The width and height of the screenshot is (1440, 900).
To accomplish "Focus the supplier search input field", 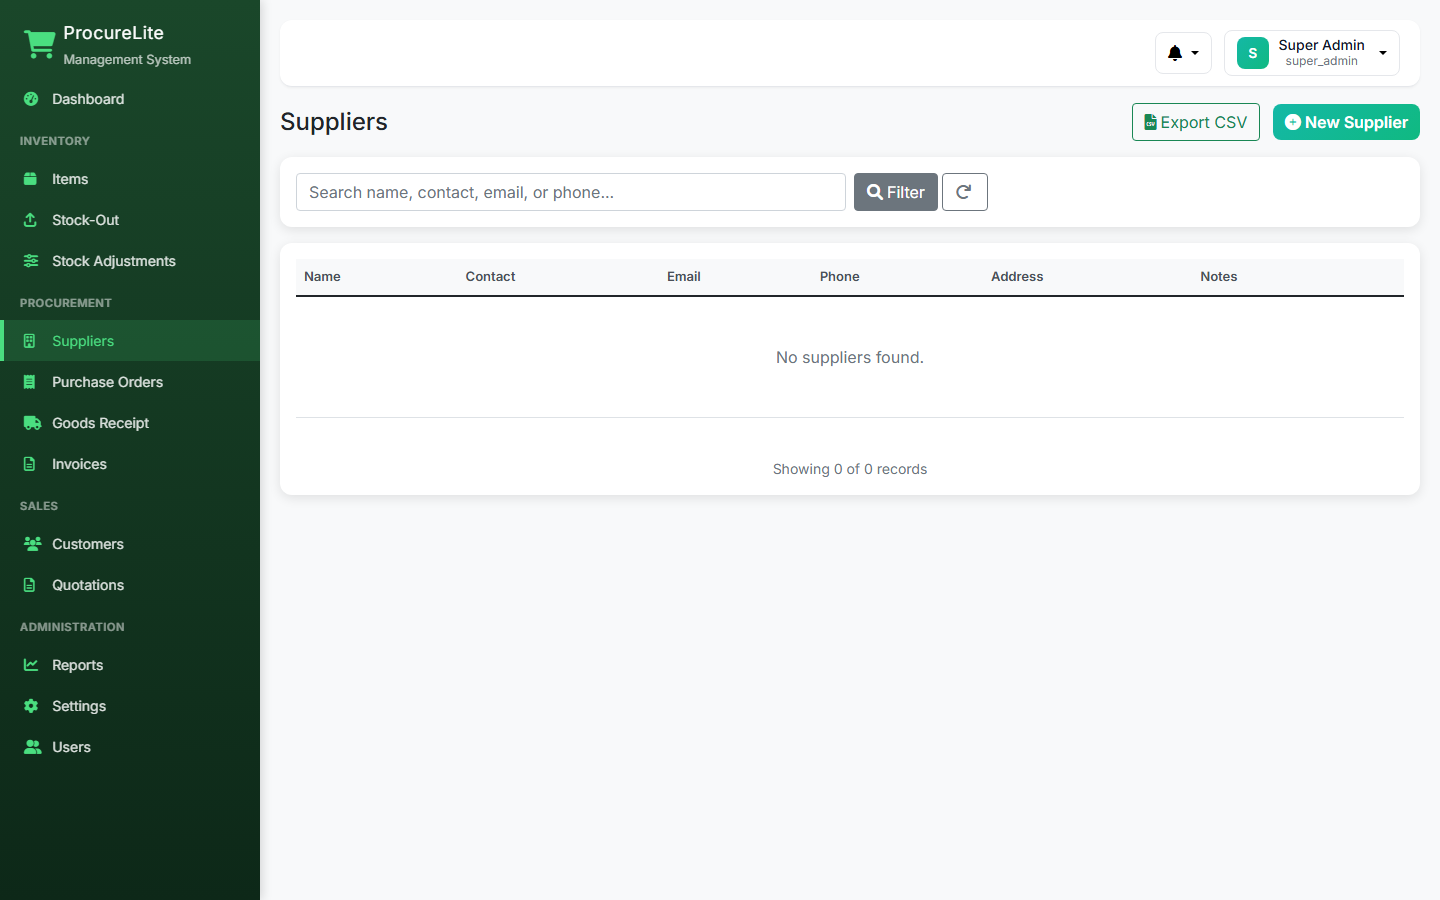I will pyautogui.click(x=571, y=192).
